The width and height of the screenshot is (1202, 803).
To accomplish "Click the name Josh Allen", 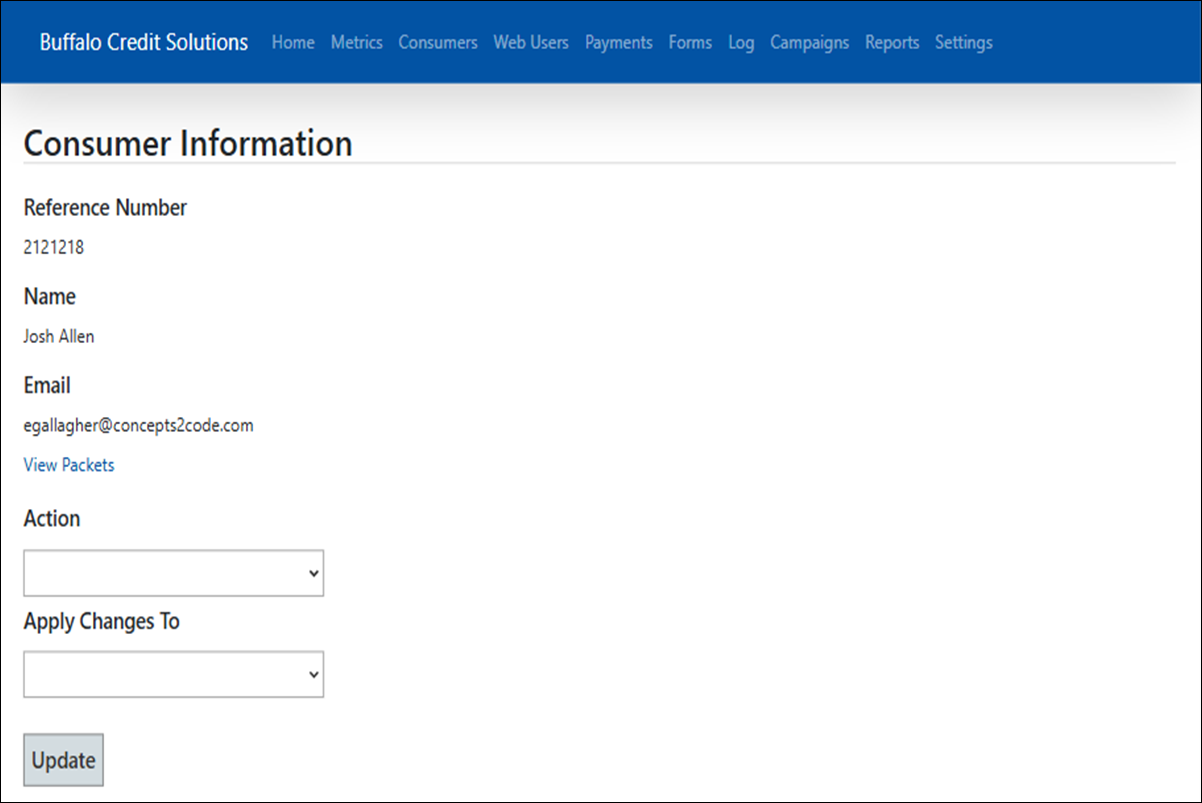I will (59, 337).
